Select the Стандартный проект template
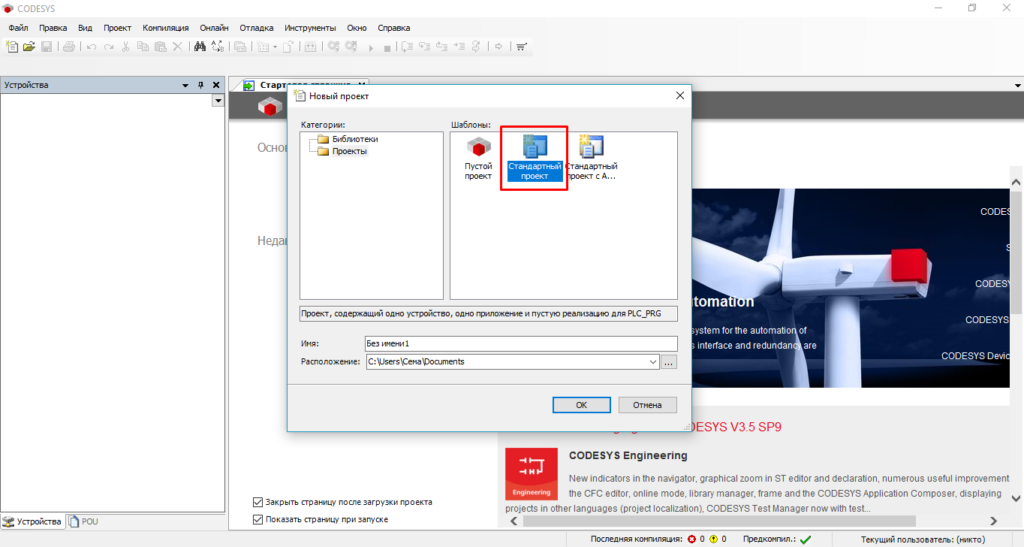The width and height of the screenshot is (1024, 547). [x=534, y=159]
